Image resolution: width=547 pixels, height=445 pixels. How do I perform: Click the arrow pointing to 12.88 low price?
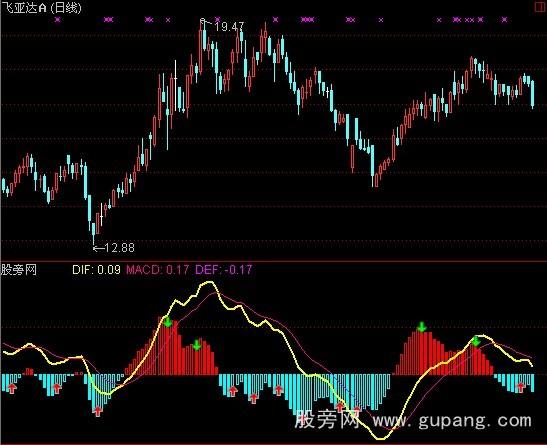98,248
